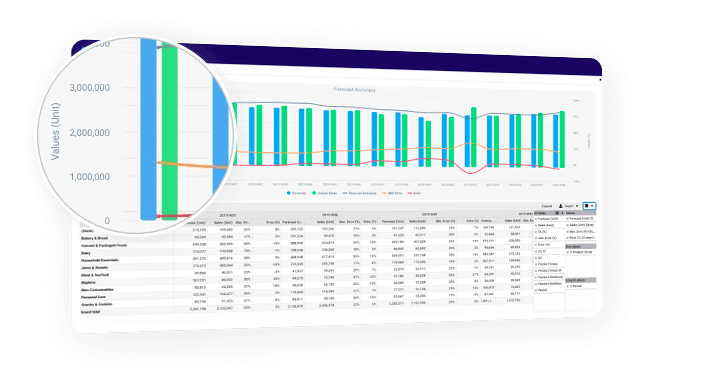Viewport: 708px width, 389px height.
Task: Click the 3,000,000 axis label in magnifier
Action: tap(89, 88)
